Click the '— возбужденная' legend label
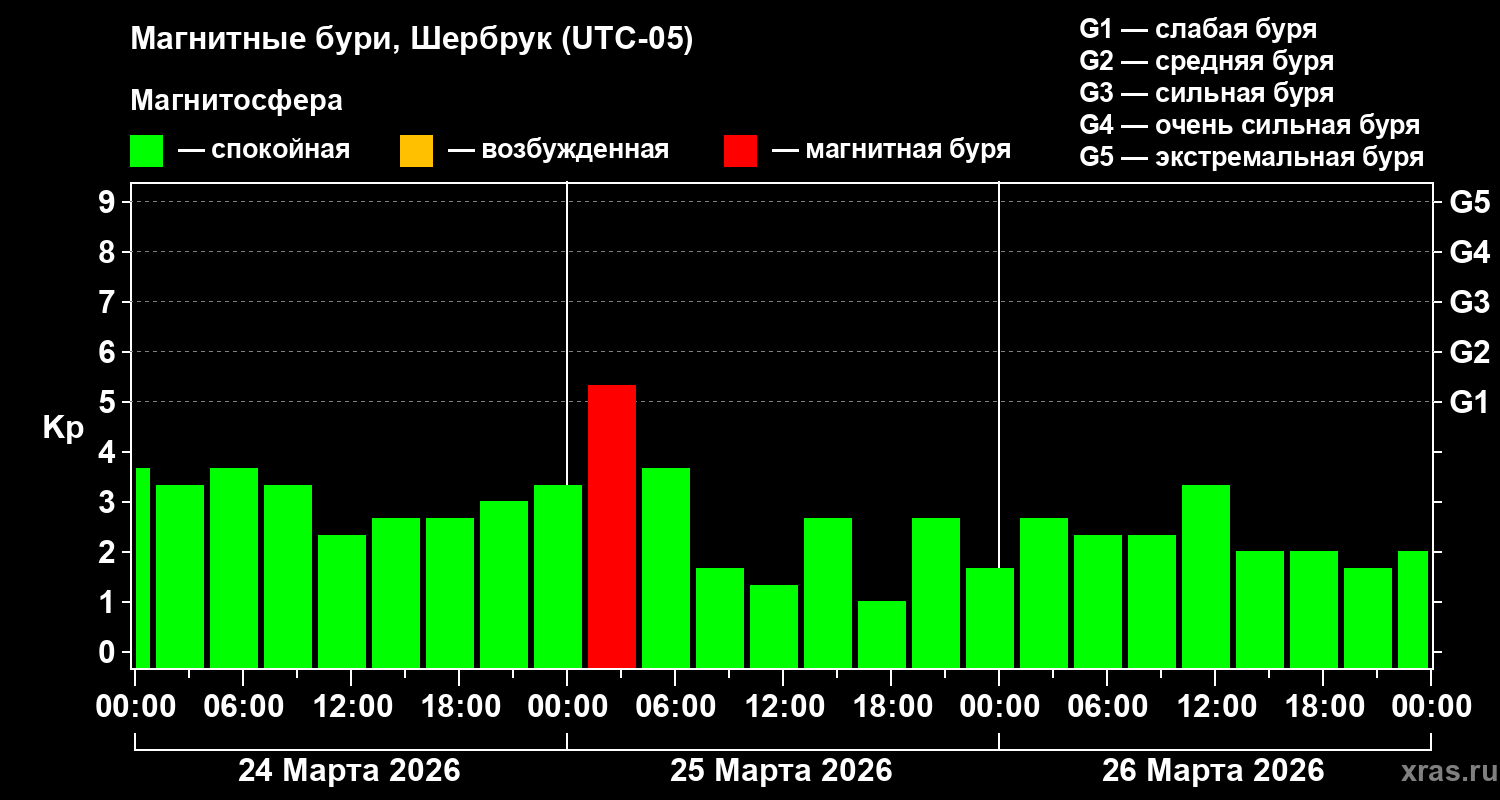 [x=559, y=150]
